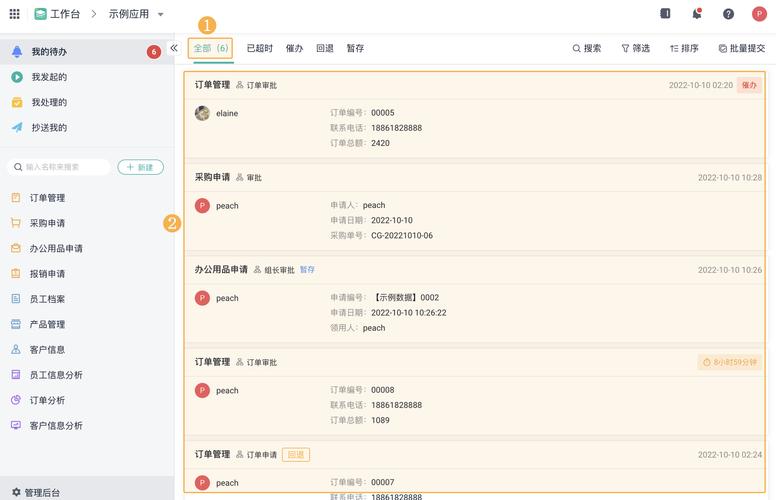Viewport: 776px width, 500px height.
Task: Open the help question mark icon
Action: [728, 14]
